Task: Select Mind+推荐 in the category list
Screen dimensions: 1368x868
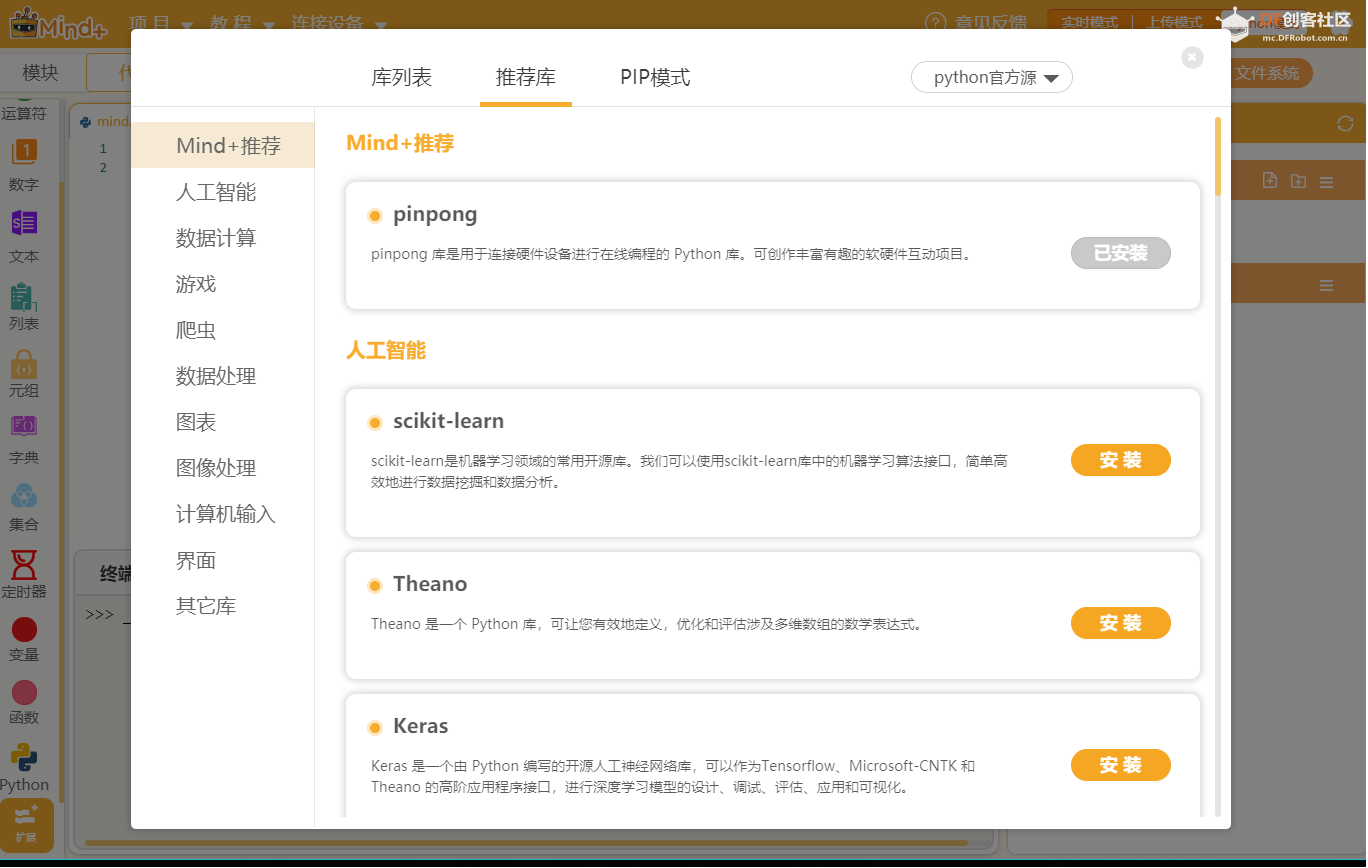Action: point(223,146)
